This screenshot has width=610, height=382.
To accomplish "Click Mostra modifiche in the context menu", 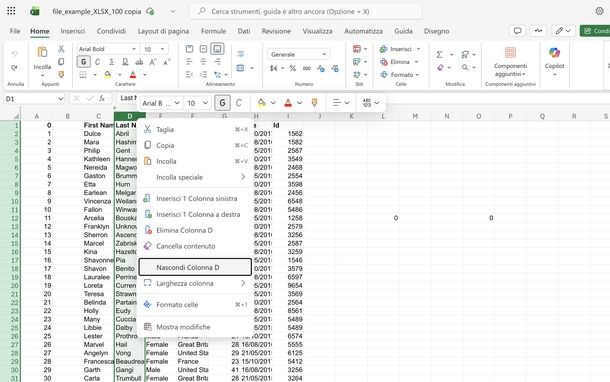I will 195,327.
